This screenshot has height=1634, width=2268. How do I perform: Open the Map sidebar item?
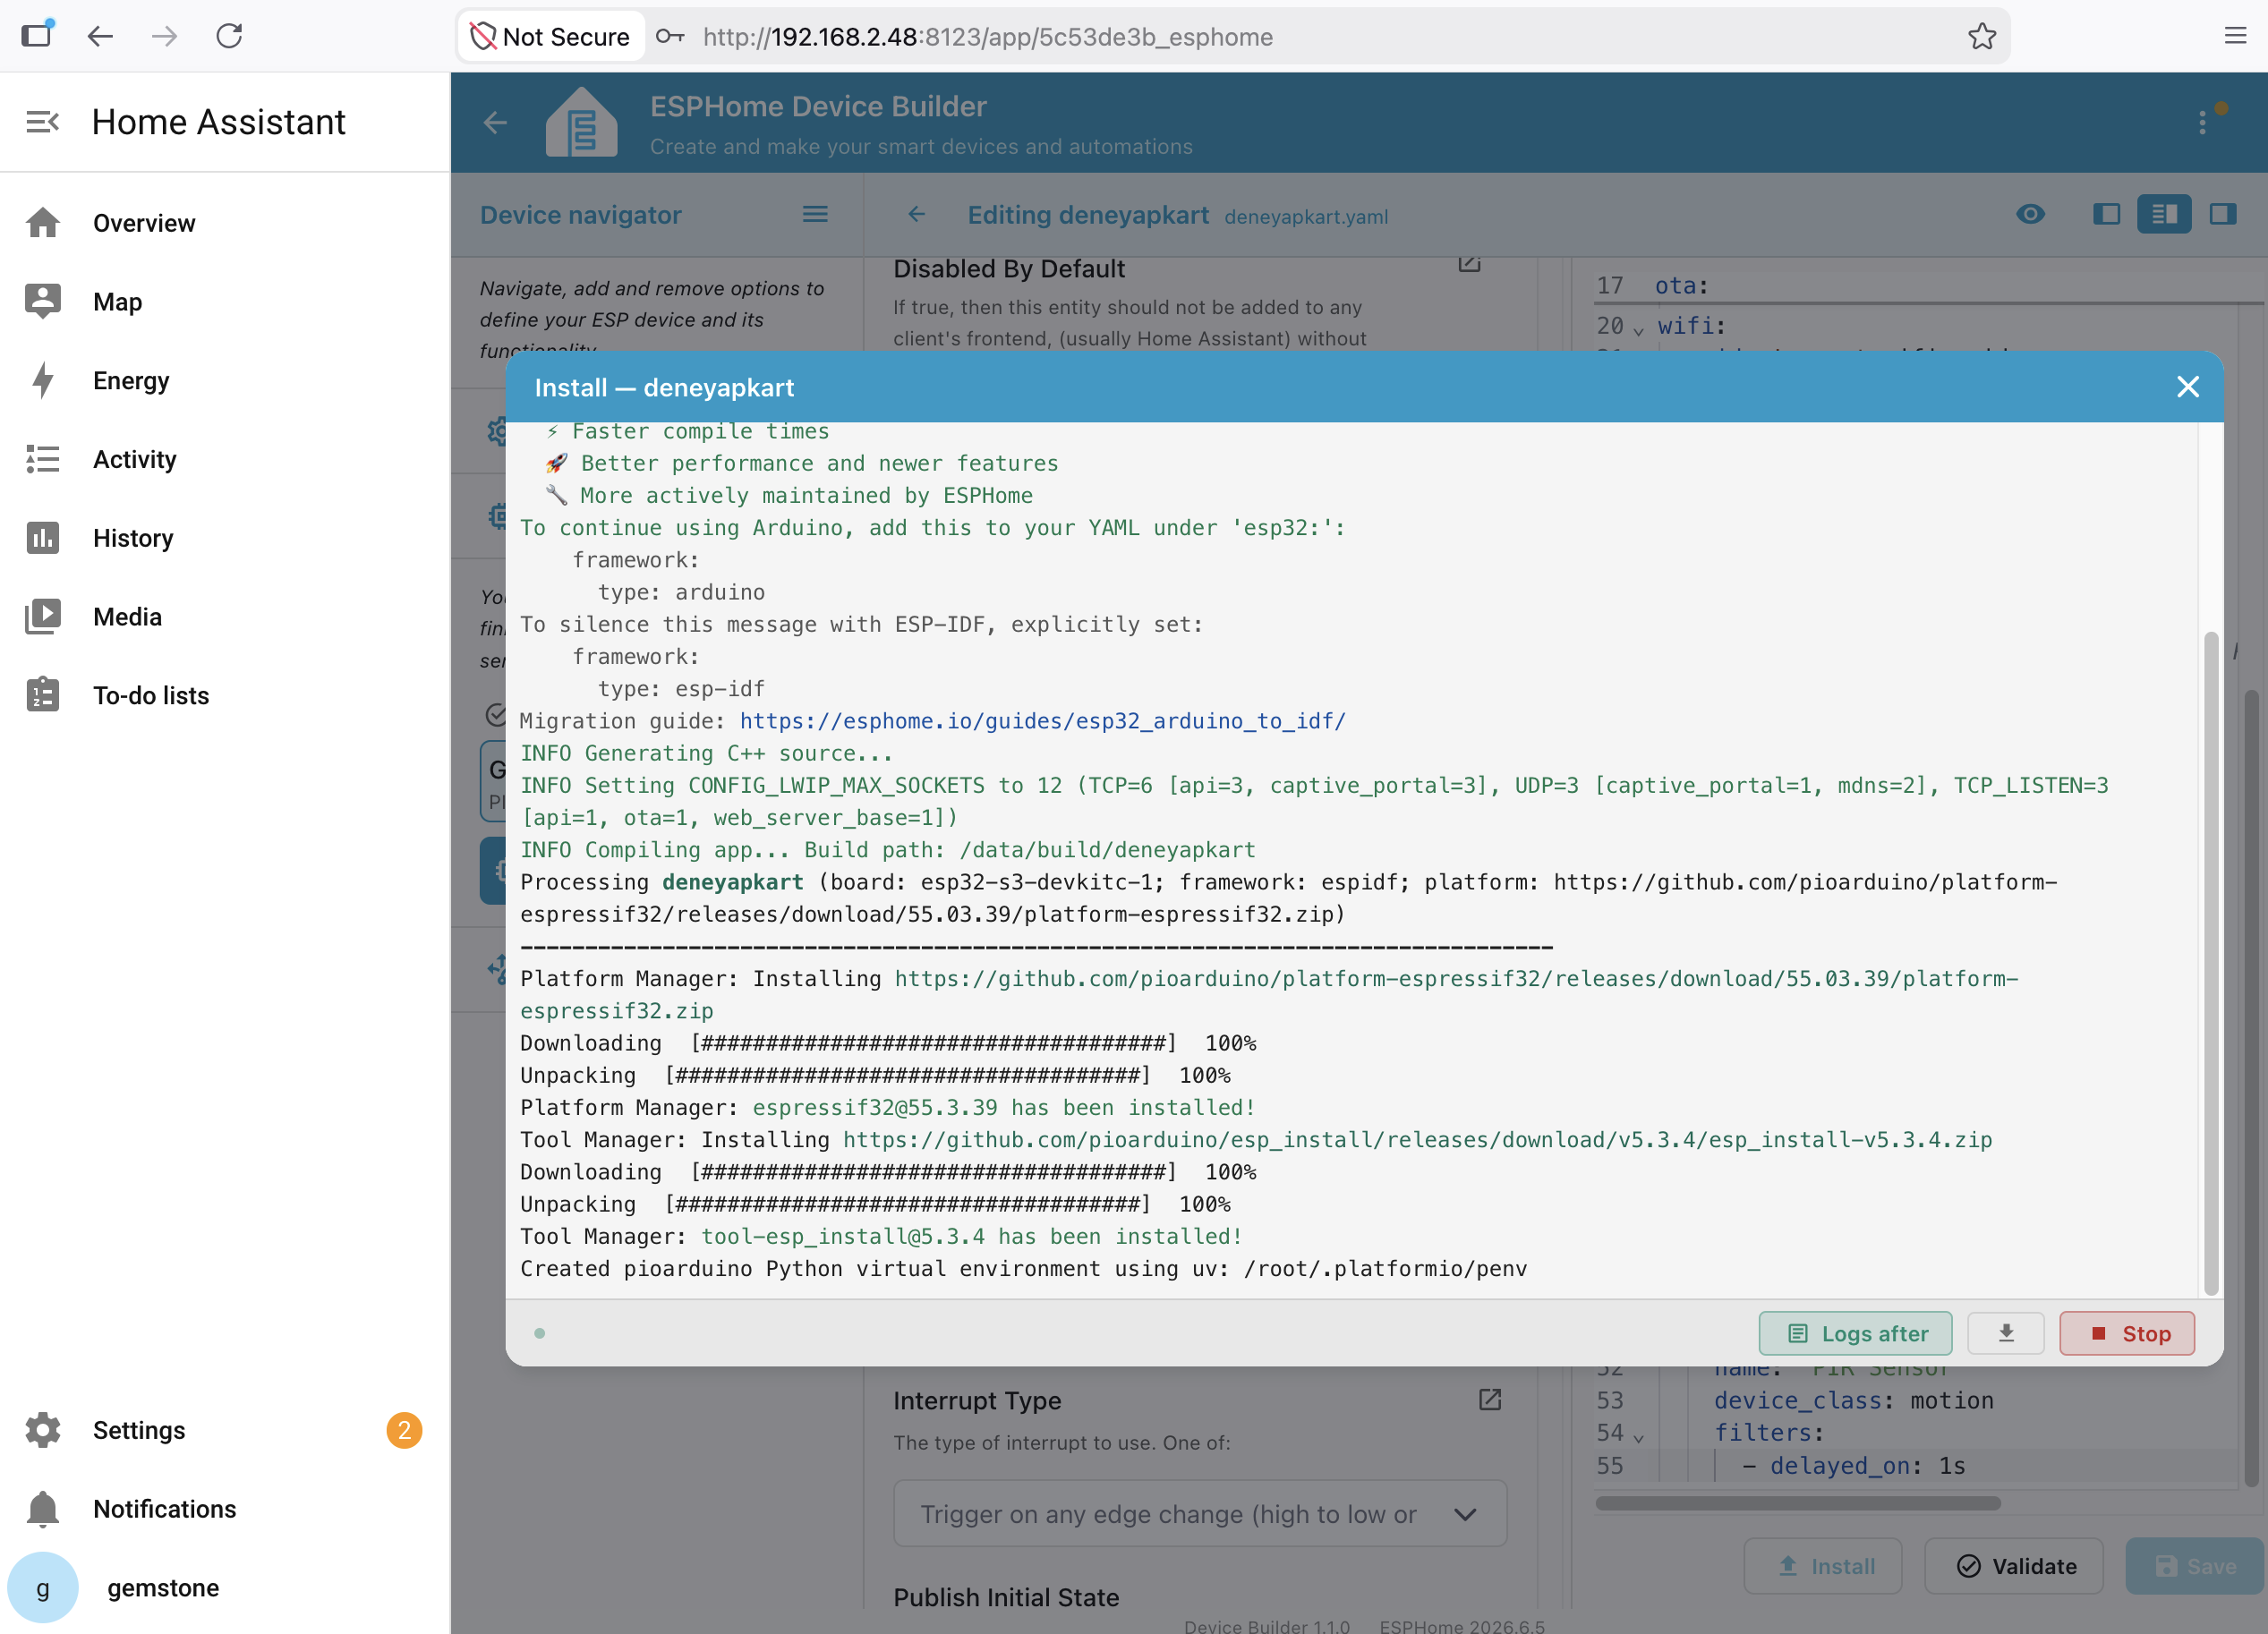(225, 302)
